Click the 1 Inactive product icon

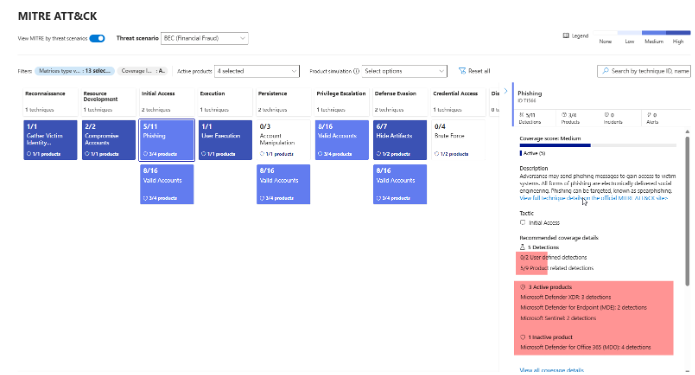pyautogui.click(x=523, y=337)
